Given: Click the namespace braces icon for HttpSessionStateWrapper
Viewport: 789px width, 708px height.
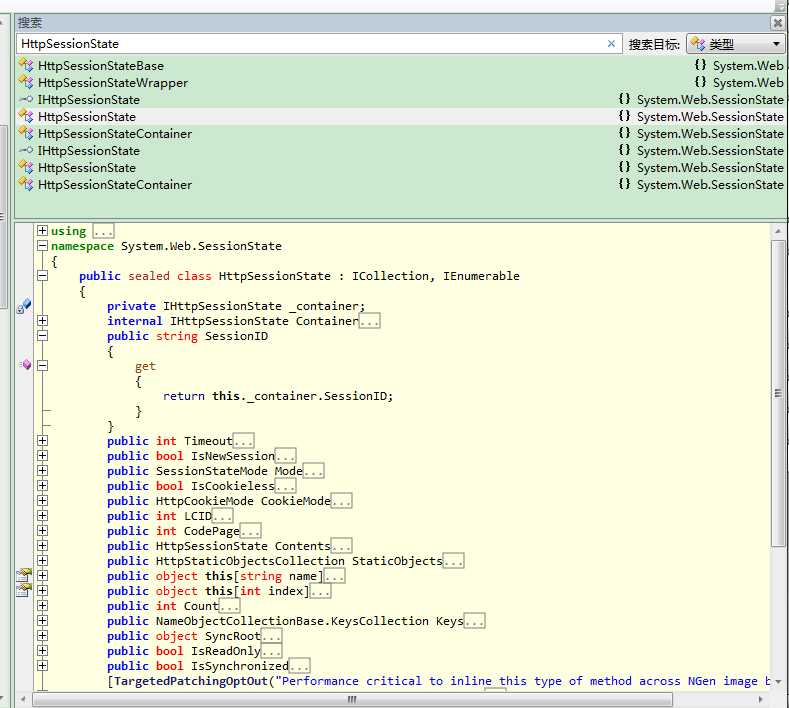Looking at the screenshot, I should (x=700, y=82).
